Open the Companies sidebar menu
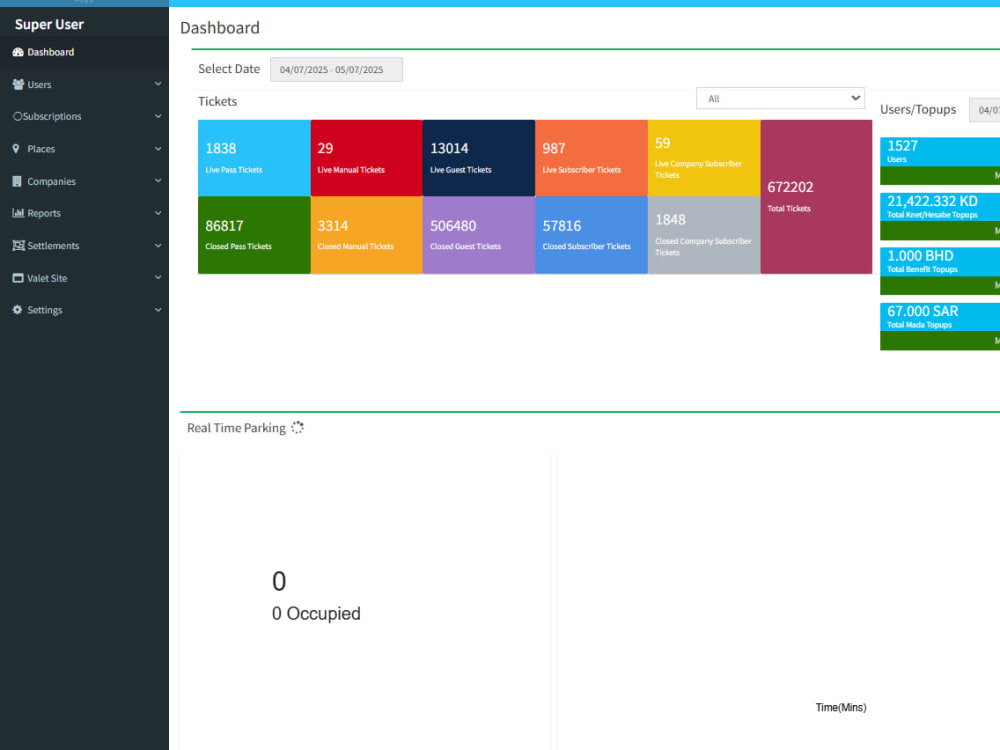 click(x=84, y=181)
